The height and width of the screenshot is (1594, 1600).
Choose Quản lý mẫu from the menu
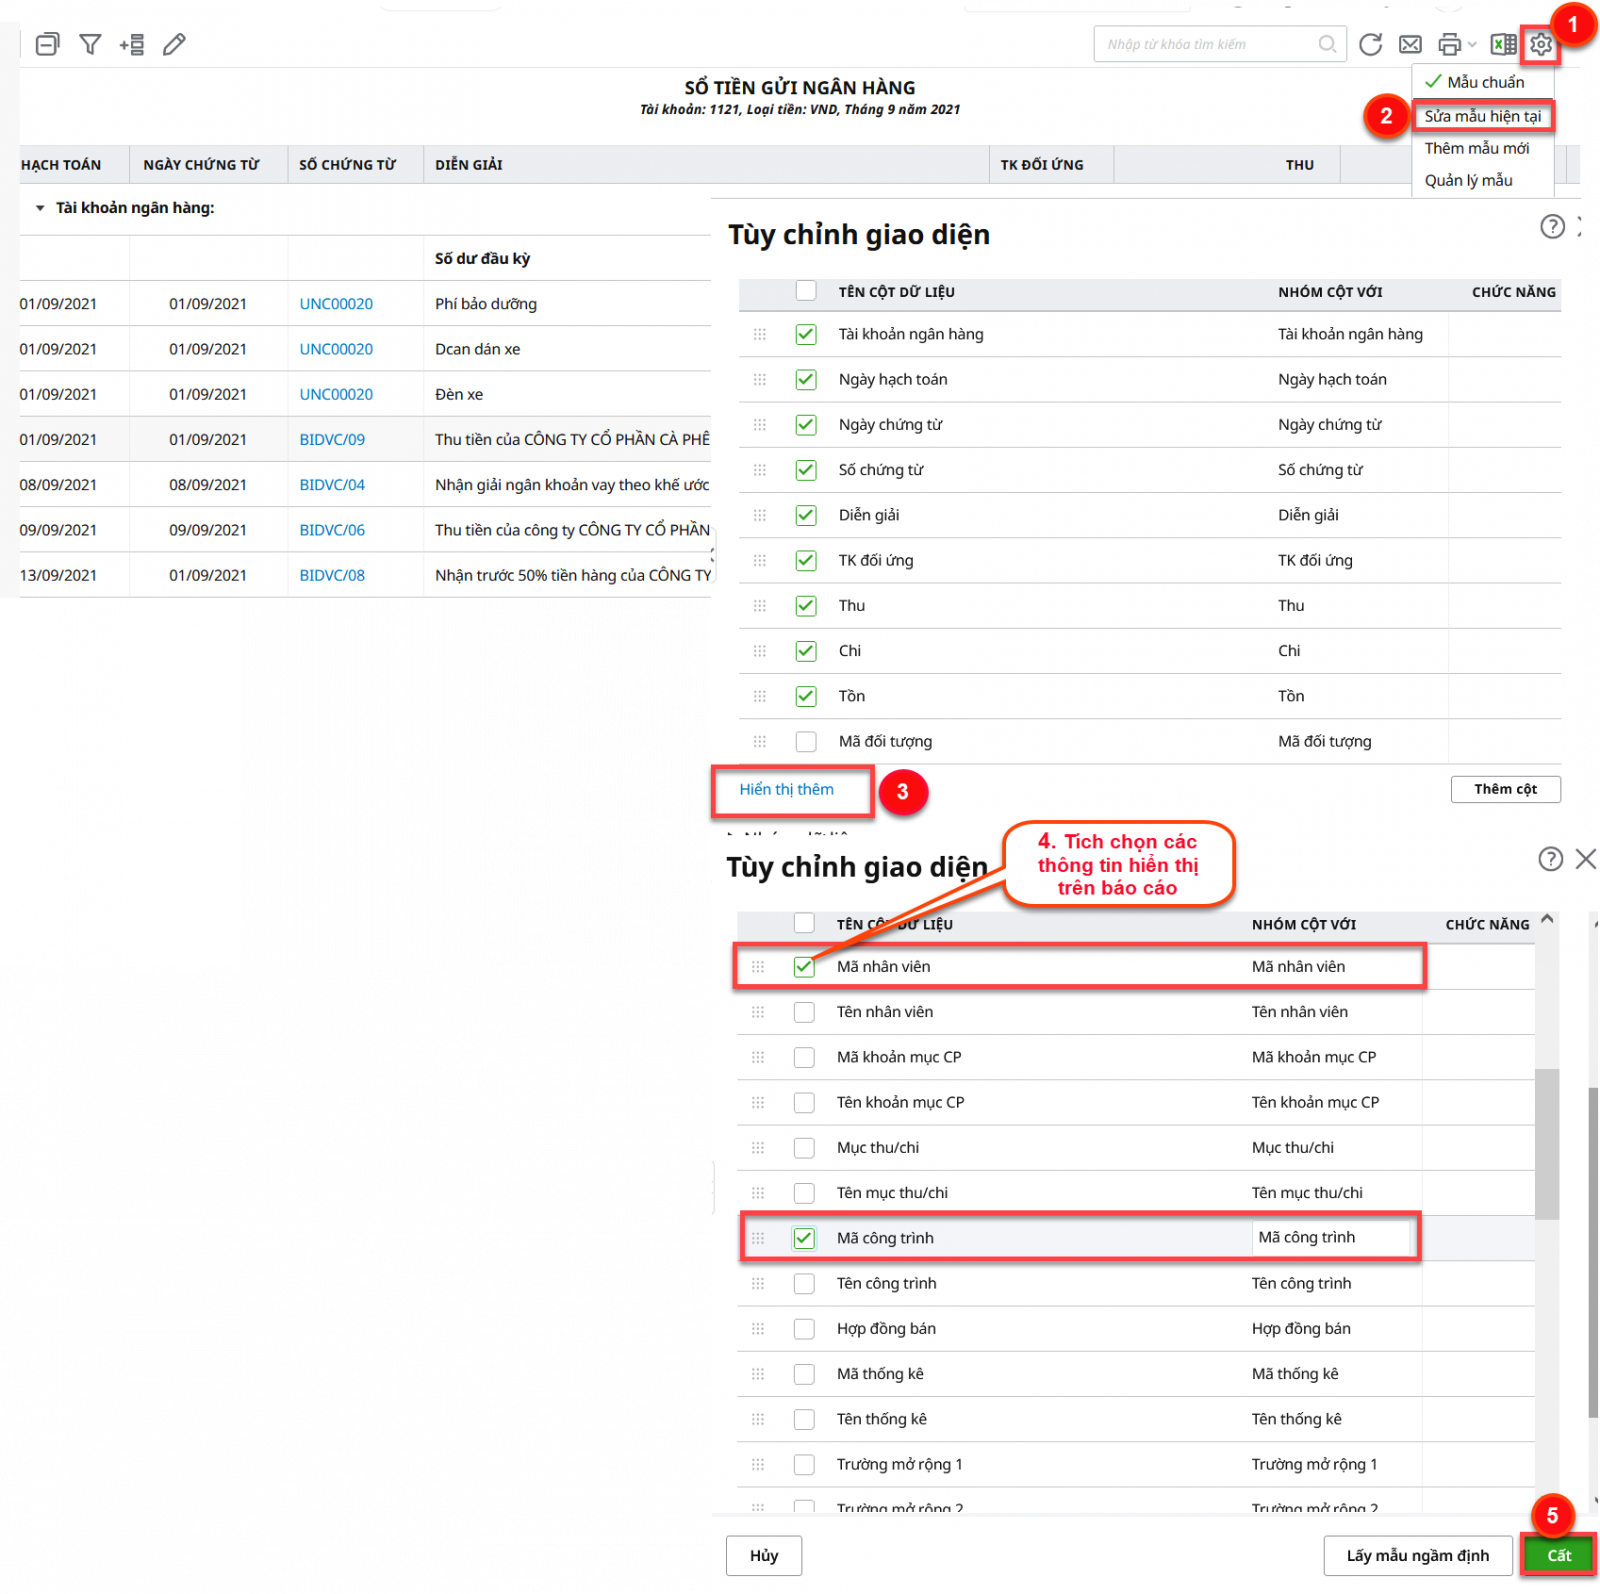click(x=1468, y=180)
